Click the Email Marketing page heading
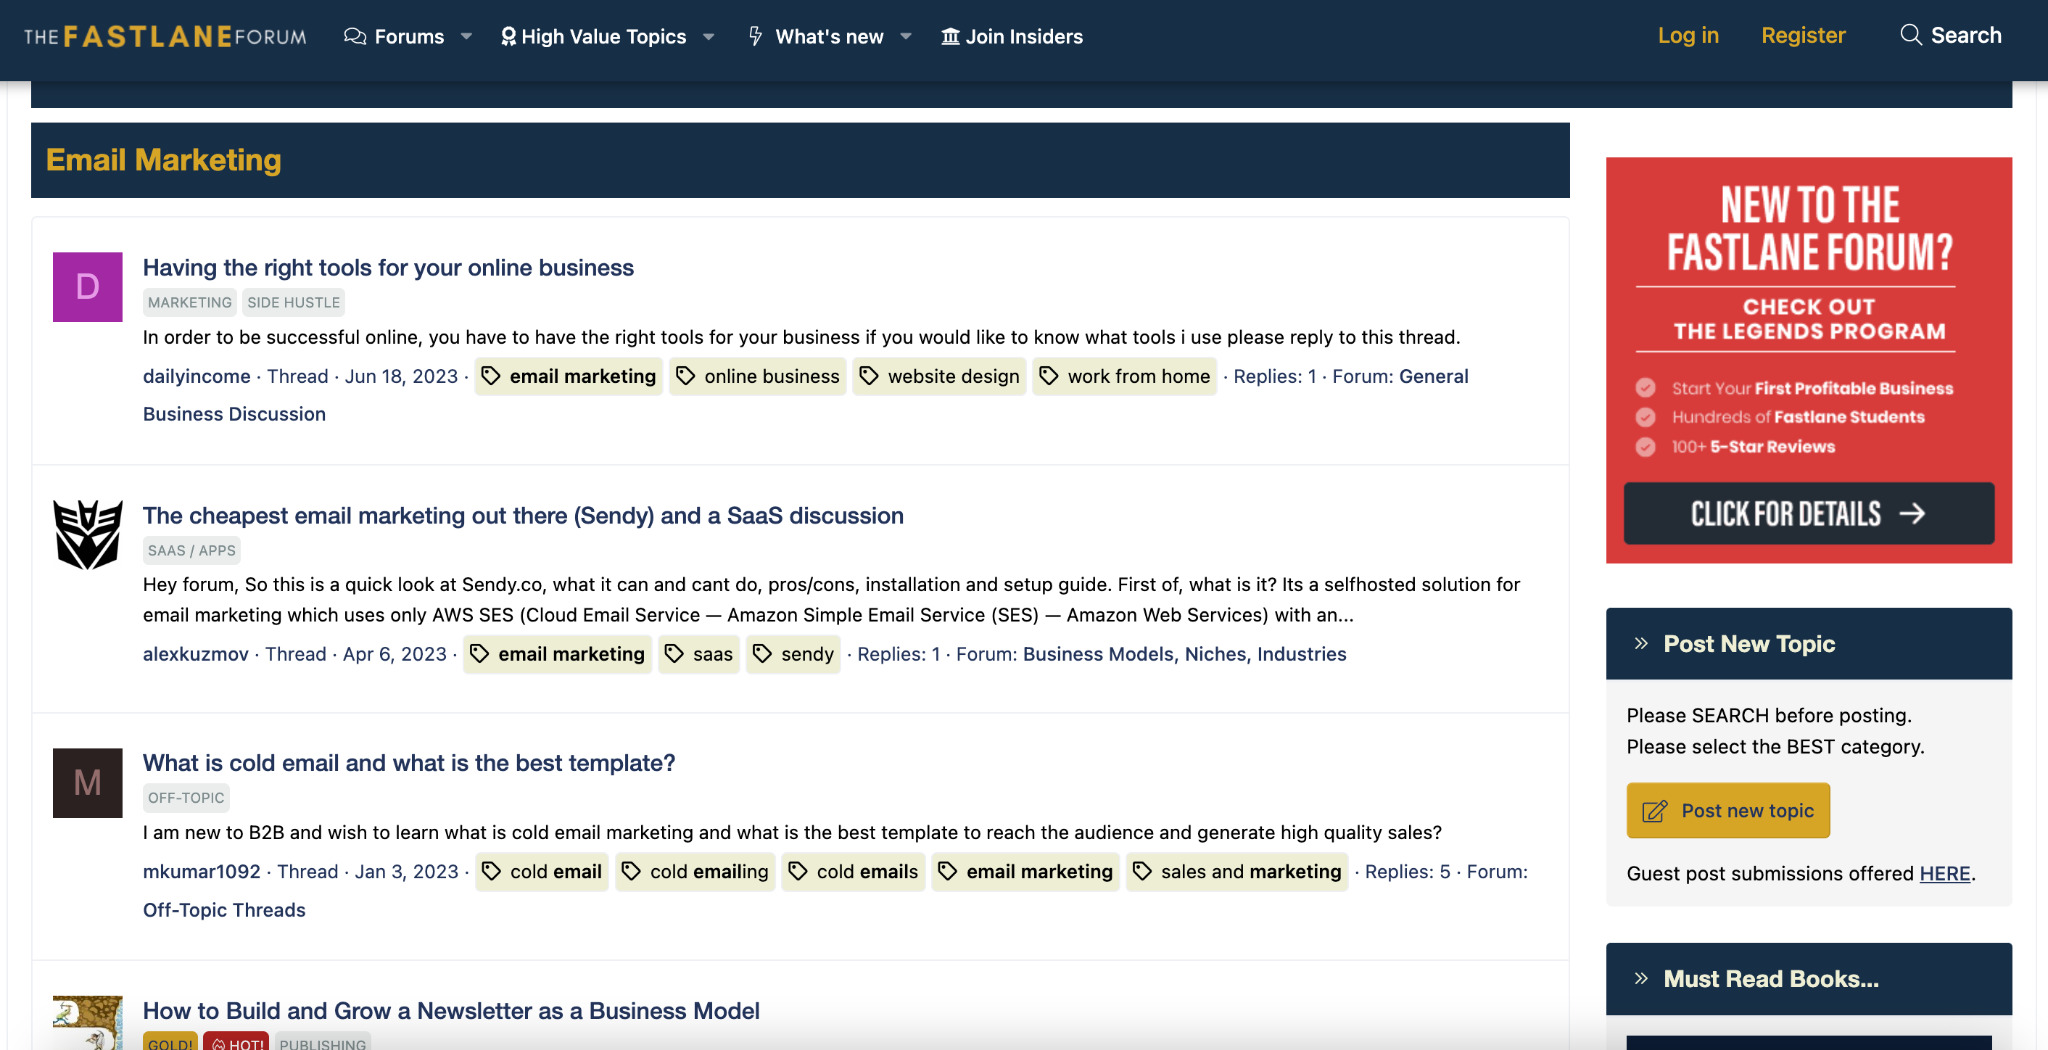Screen dimensions: 2048x1050 click(x=164, y=160)
